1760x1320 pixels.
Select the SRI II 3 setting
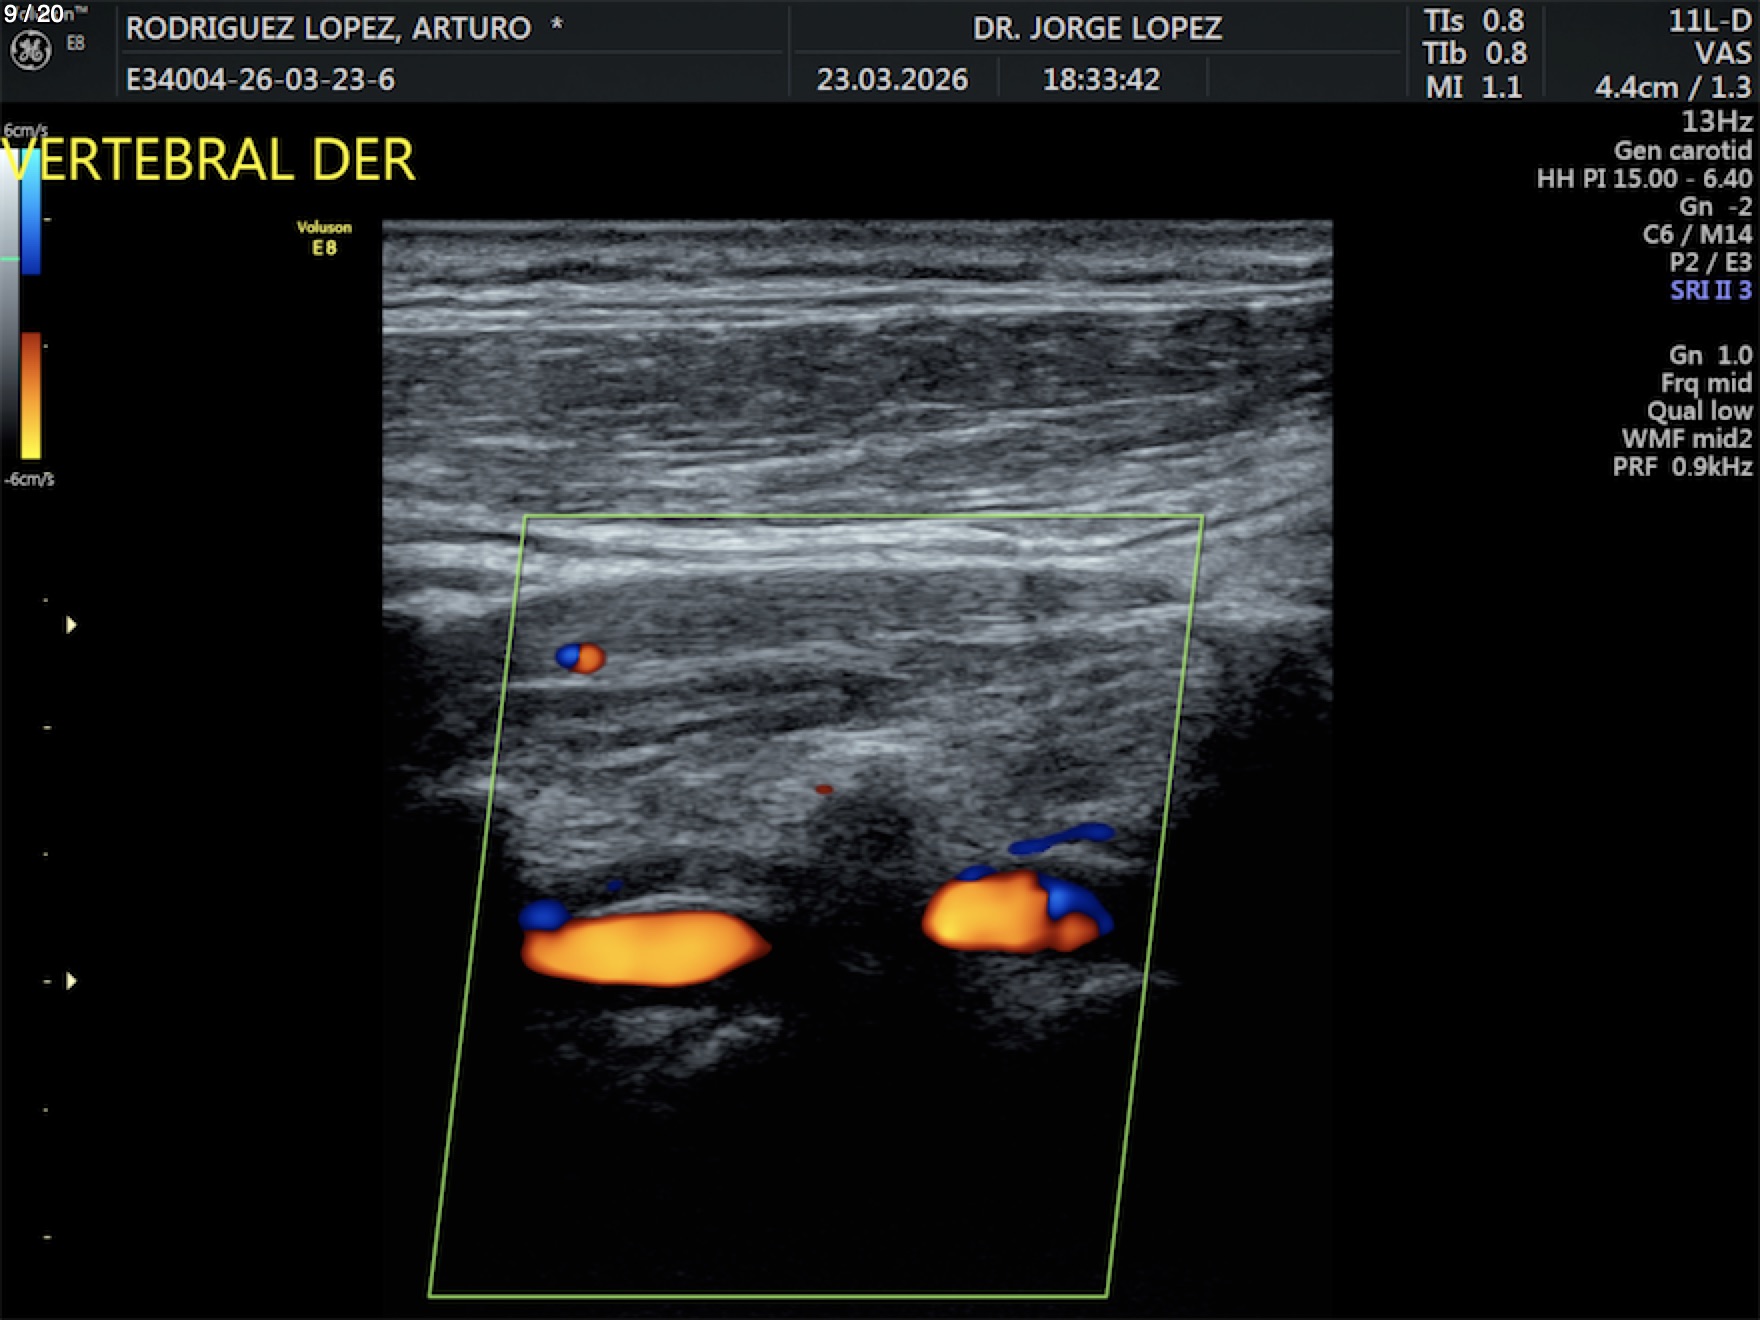pos(1710,291)
